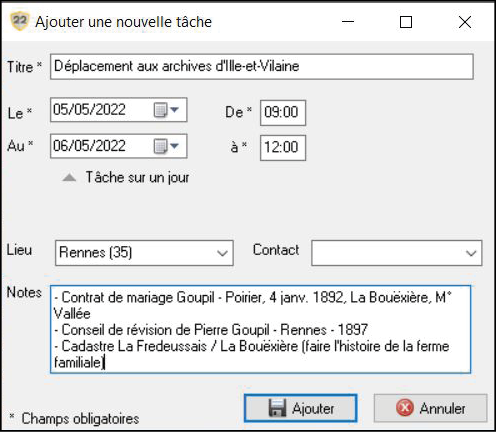
Task: Minimize the task dialog window
Action: (348, 22)
